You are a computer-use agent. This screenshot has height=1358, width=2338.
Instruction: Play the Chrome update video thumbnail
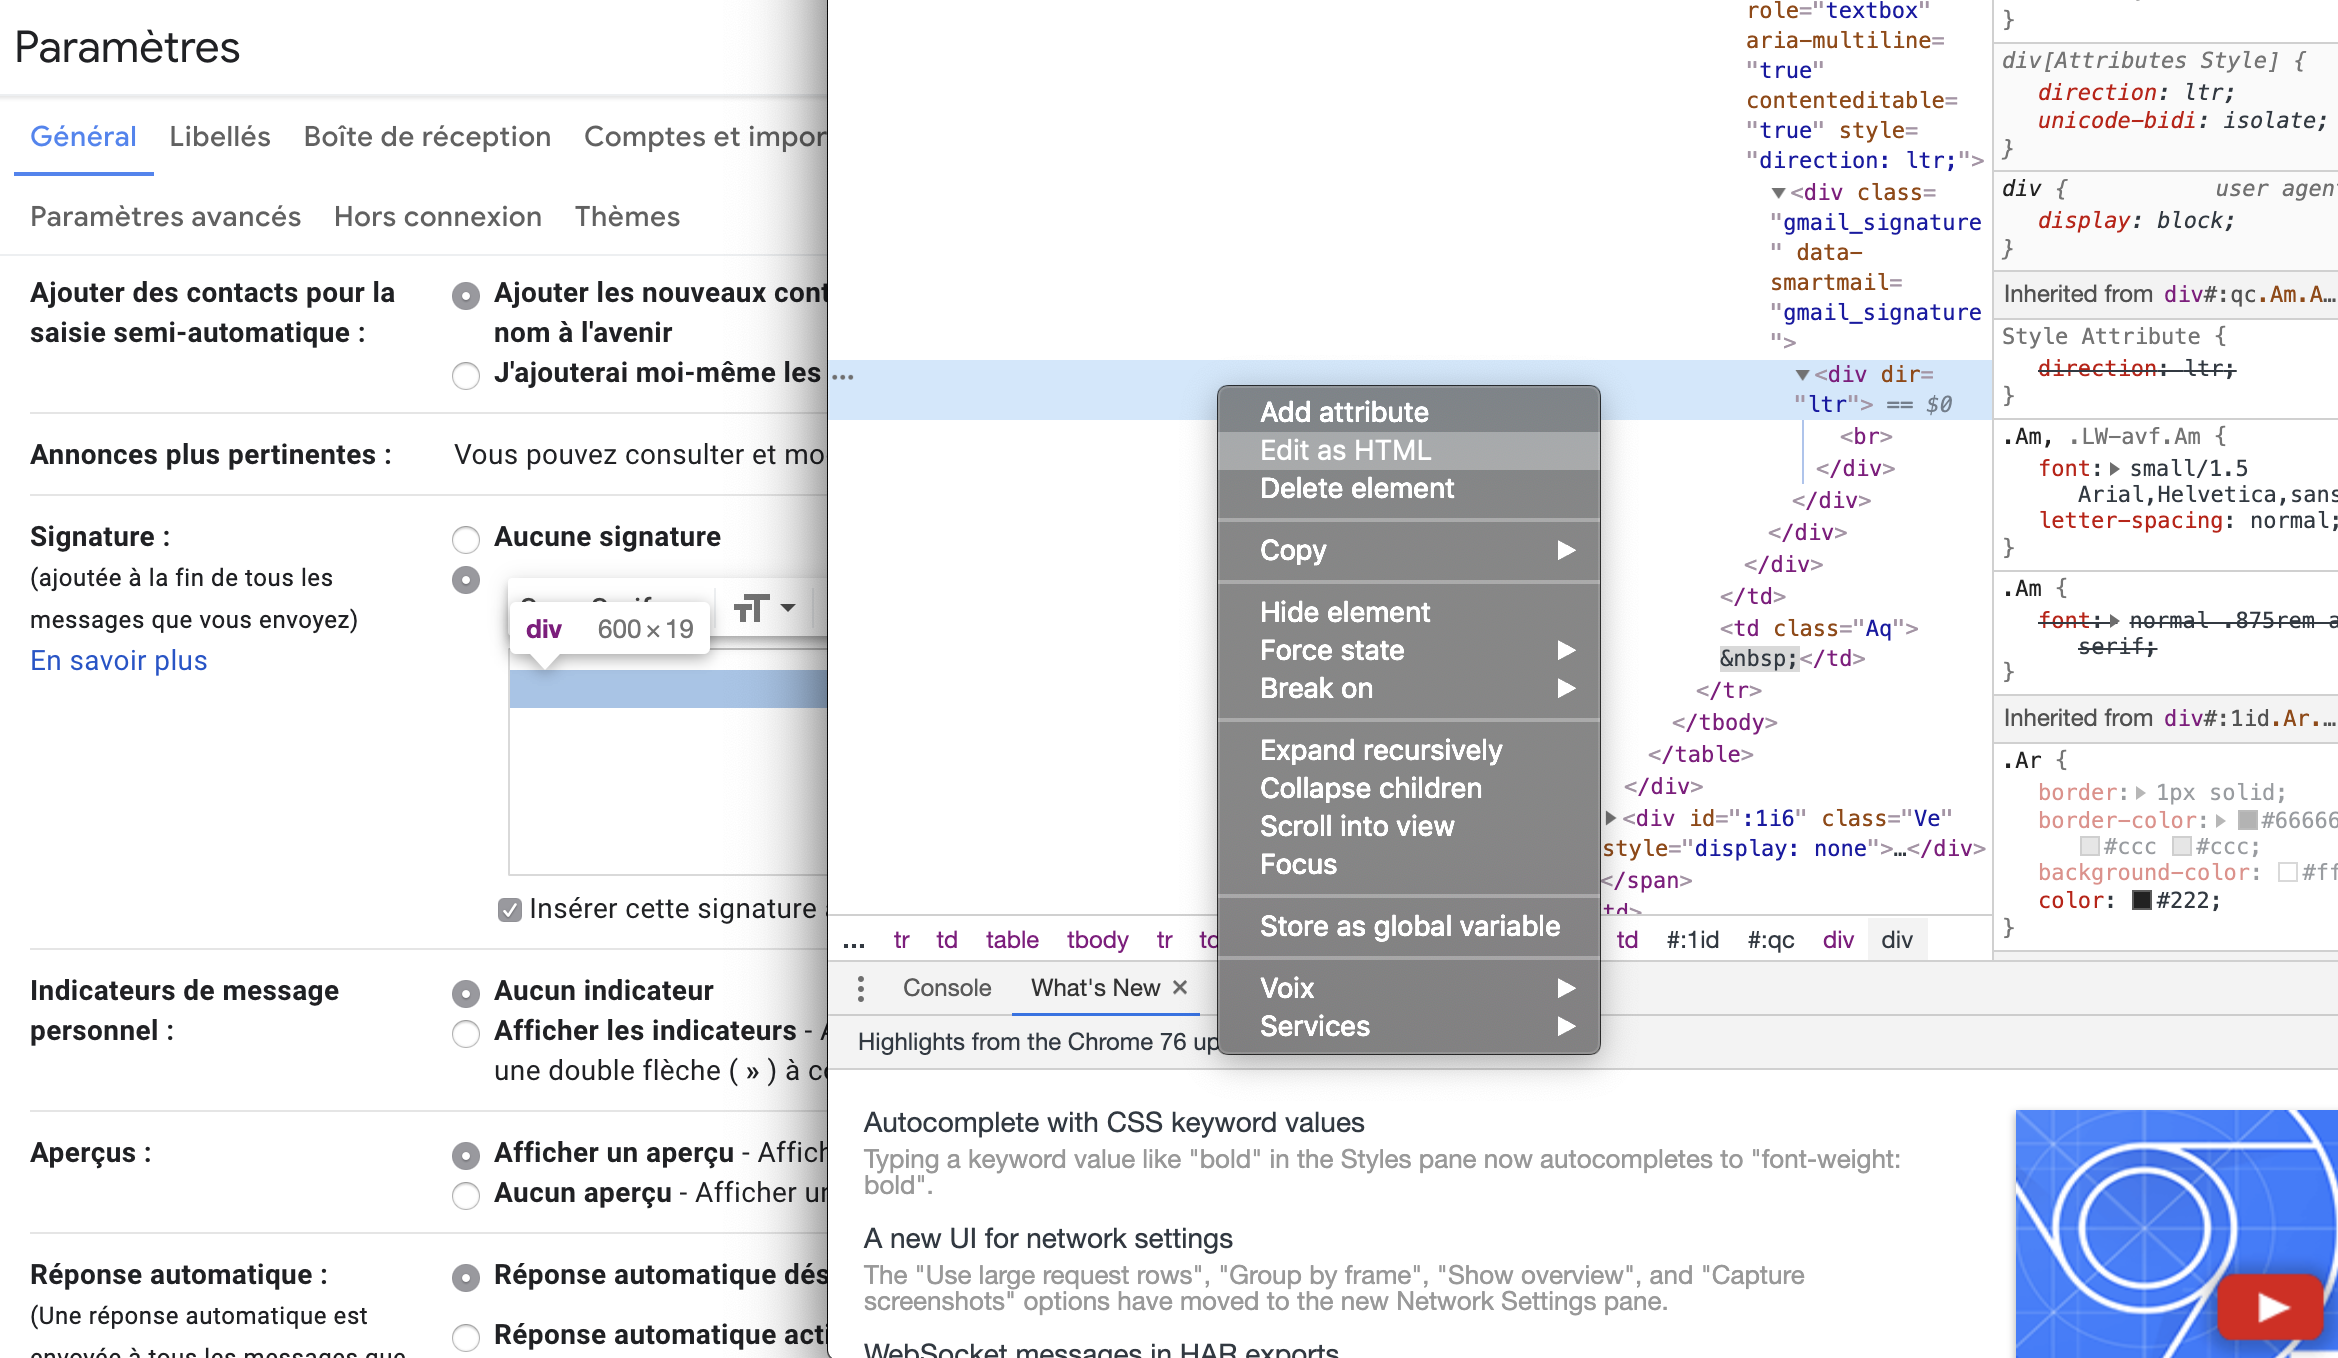point(2271,1306)
